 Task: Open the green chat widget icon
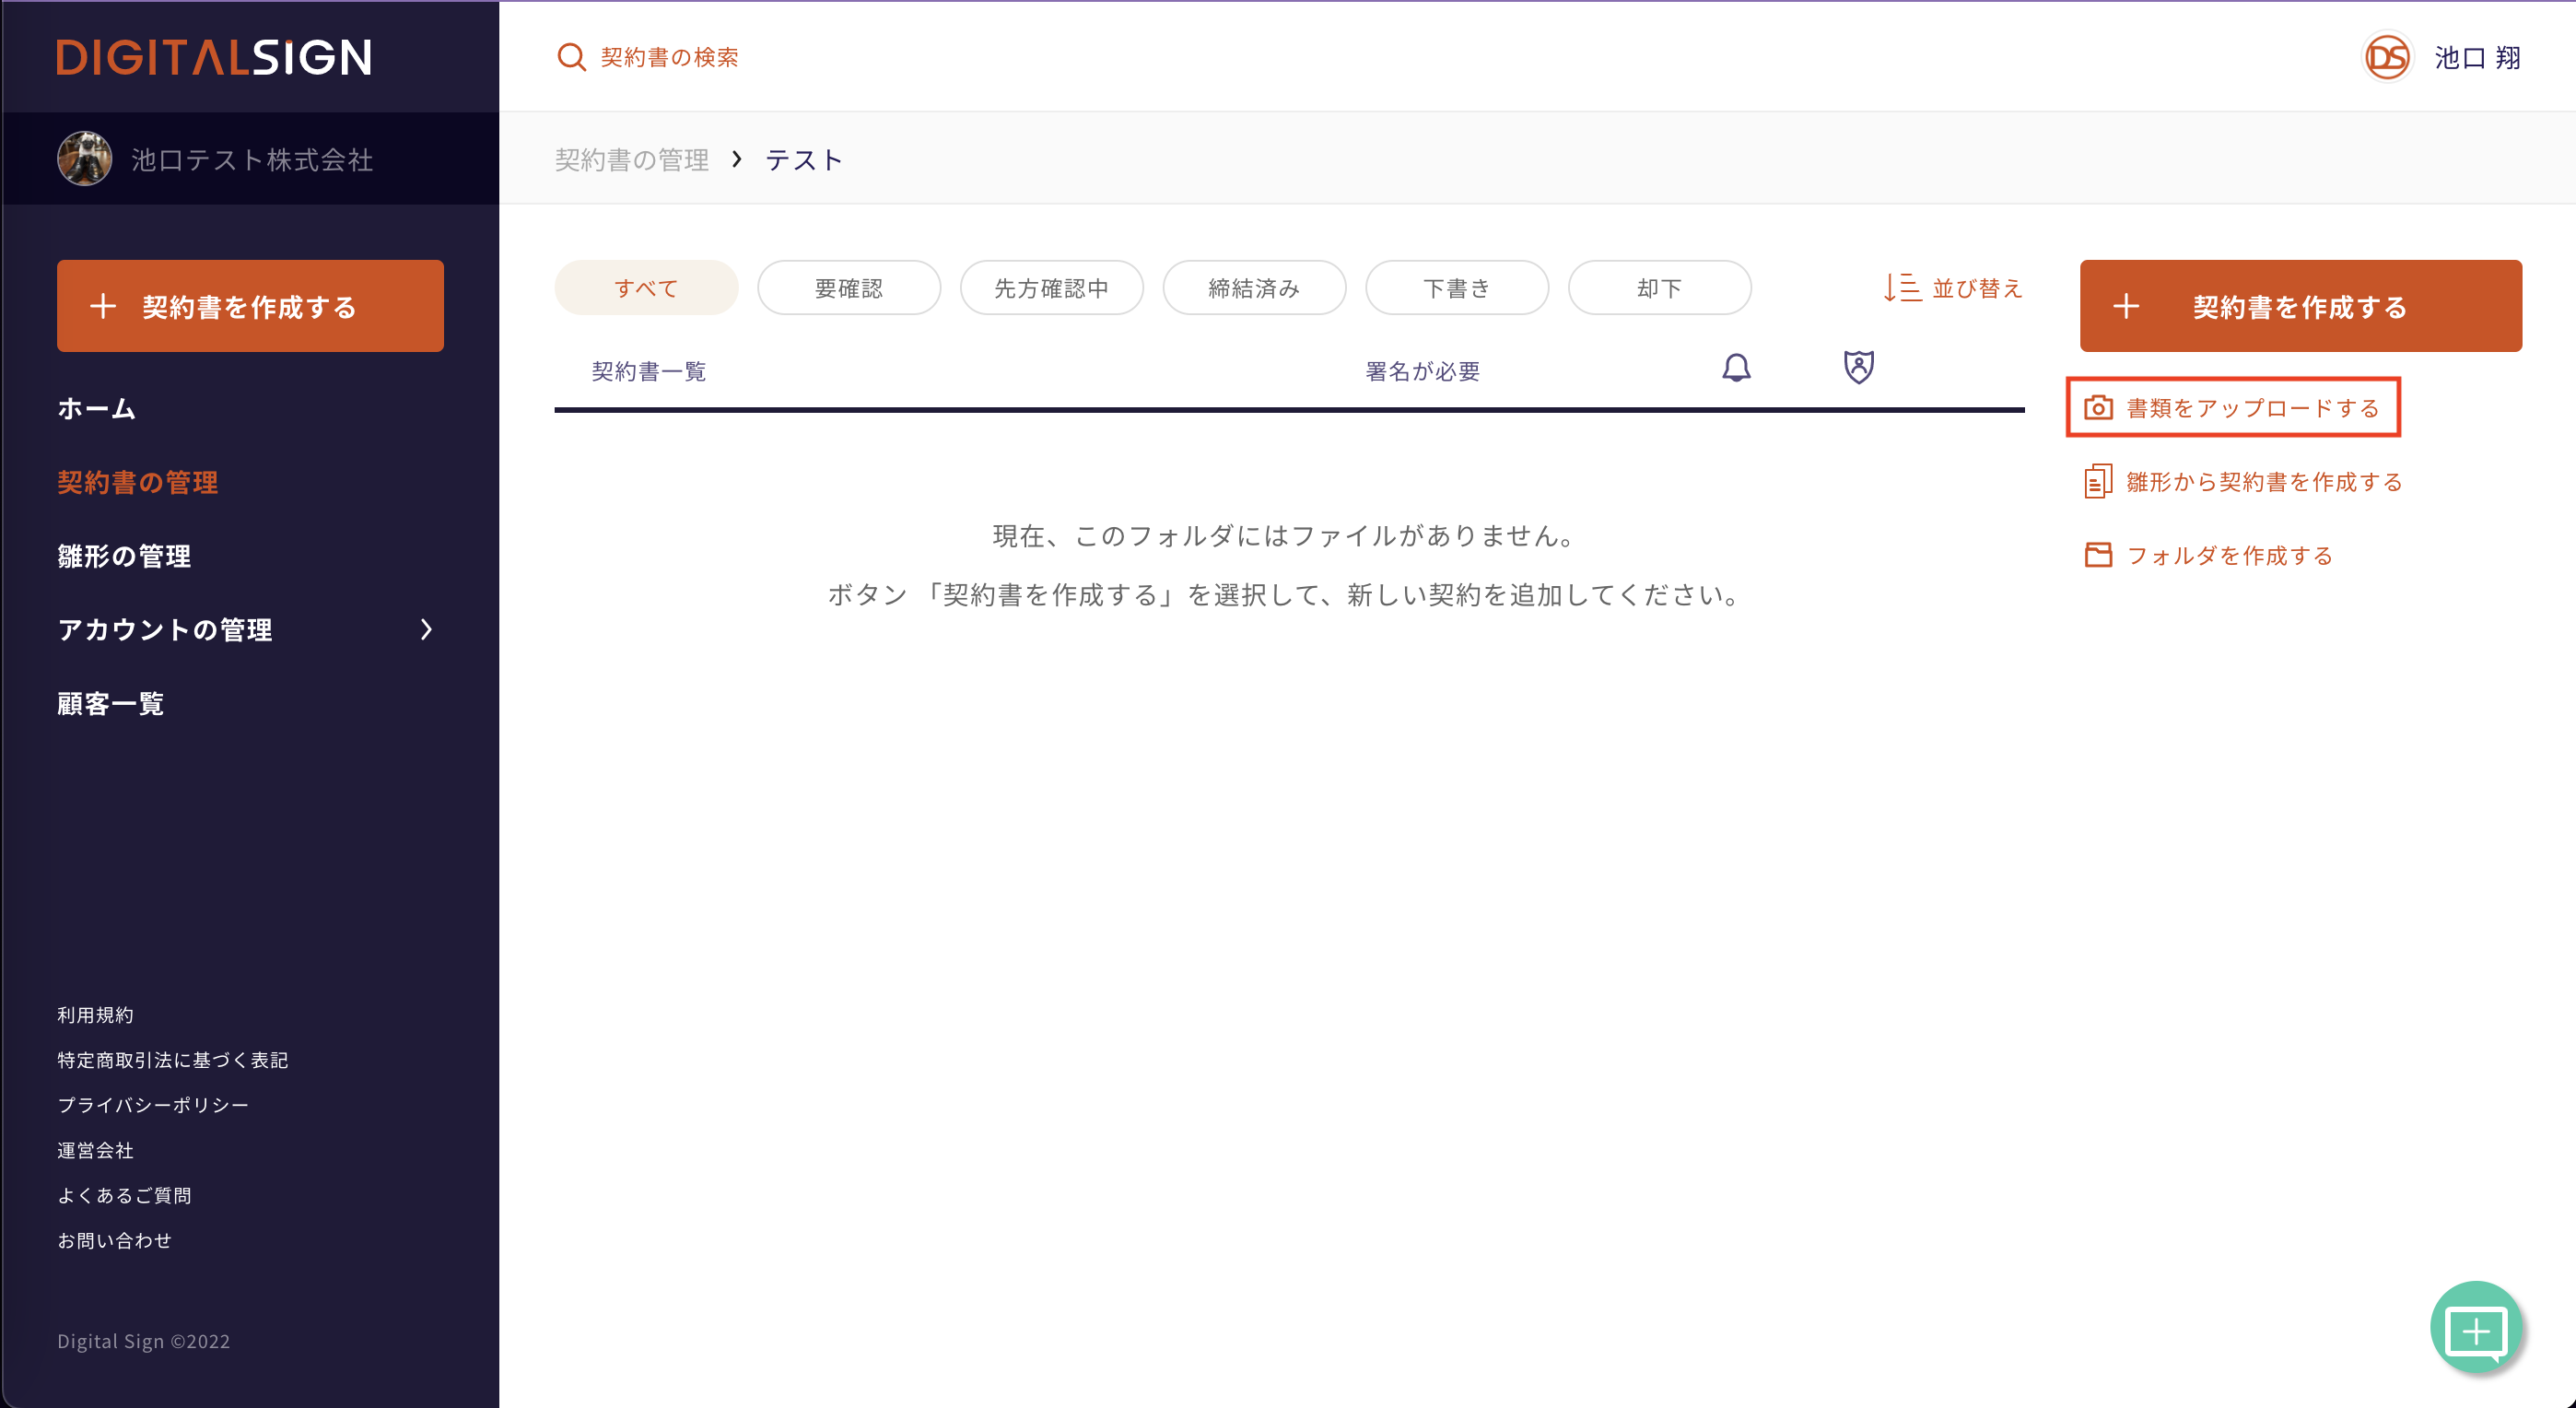point(2477,1328)
